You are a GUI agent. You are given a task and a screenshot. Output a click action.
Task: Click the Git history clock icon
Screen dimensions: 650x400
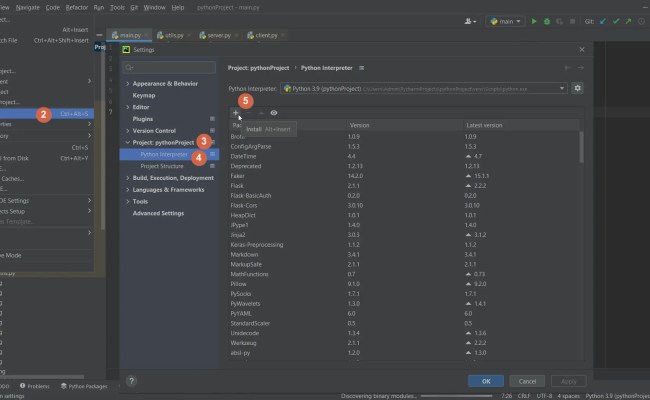point(642,21)
